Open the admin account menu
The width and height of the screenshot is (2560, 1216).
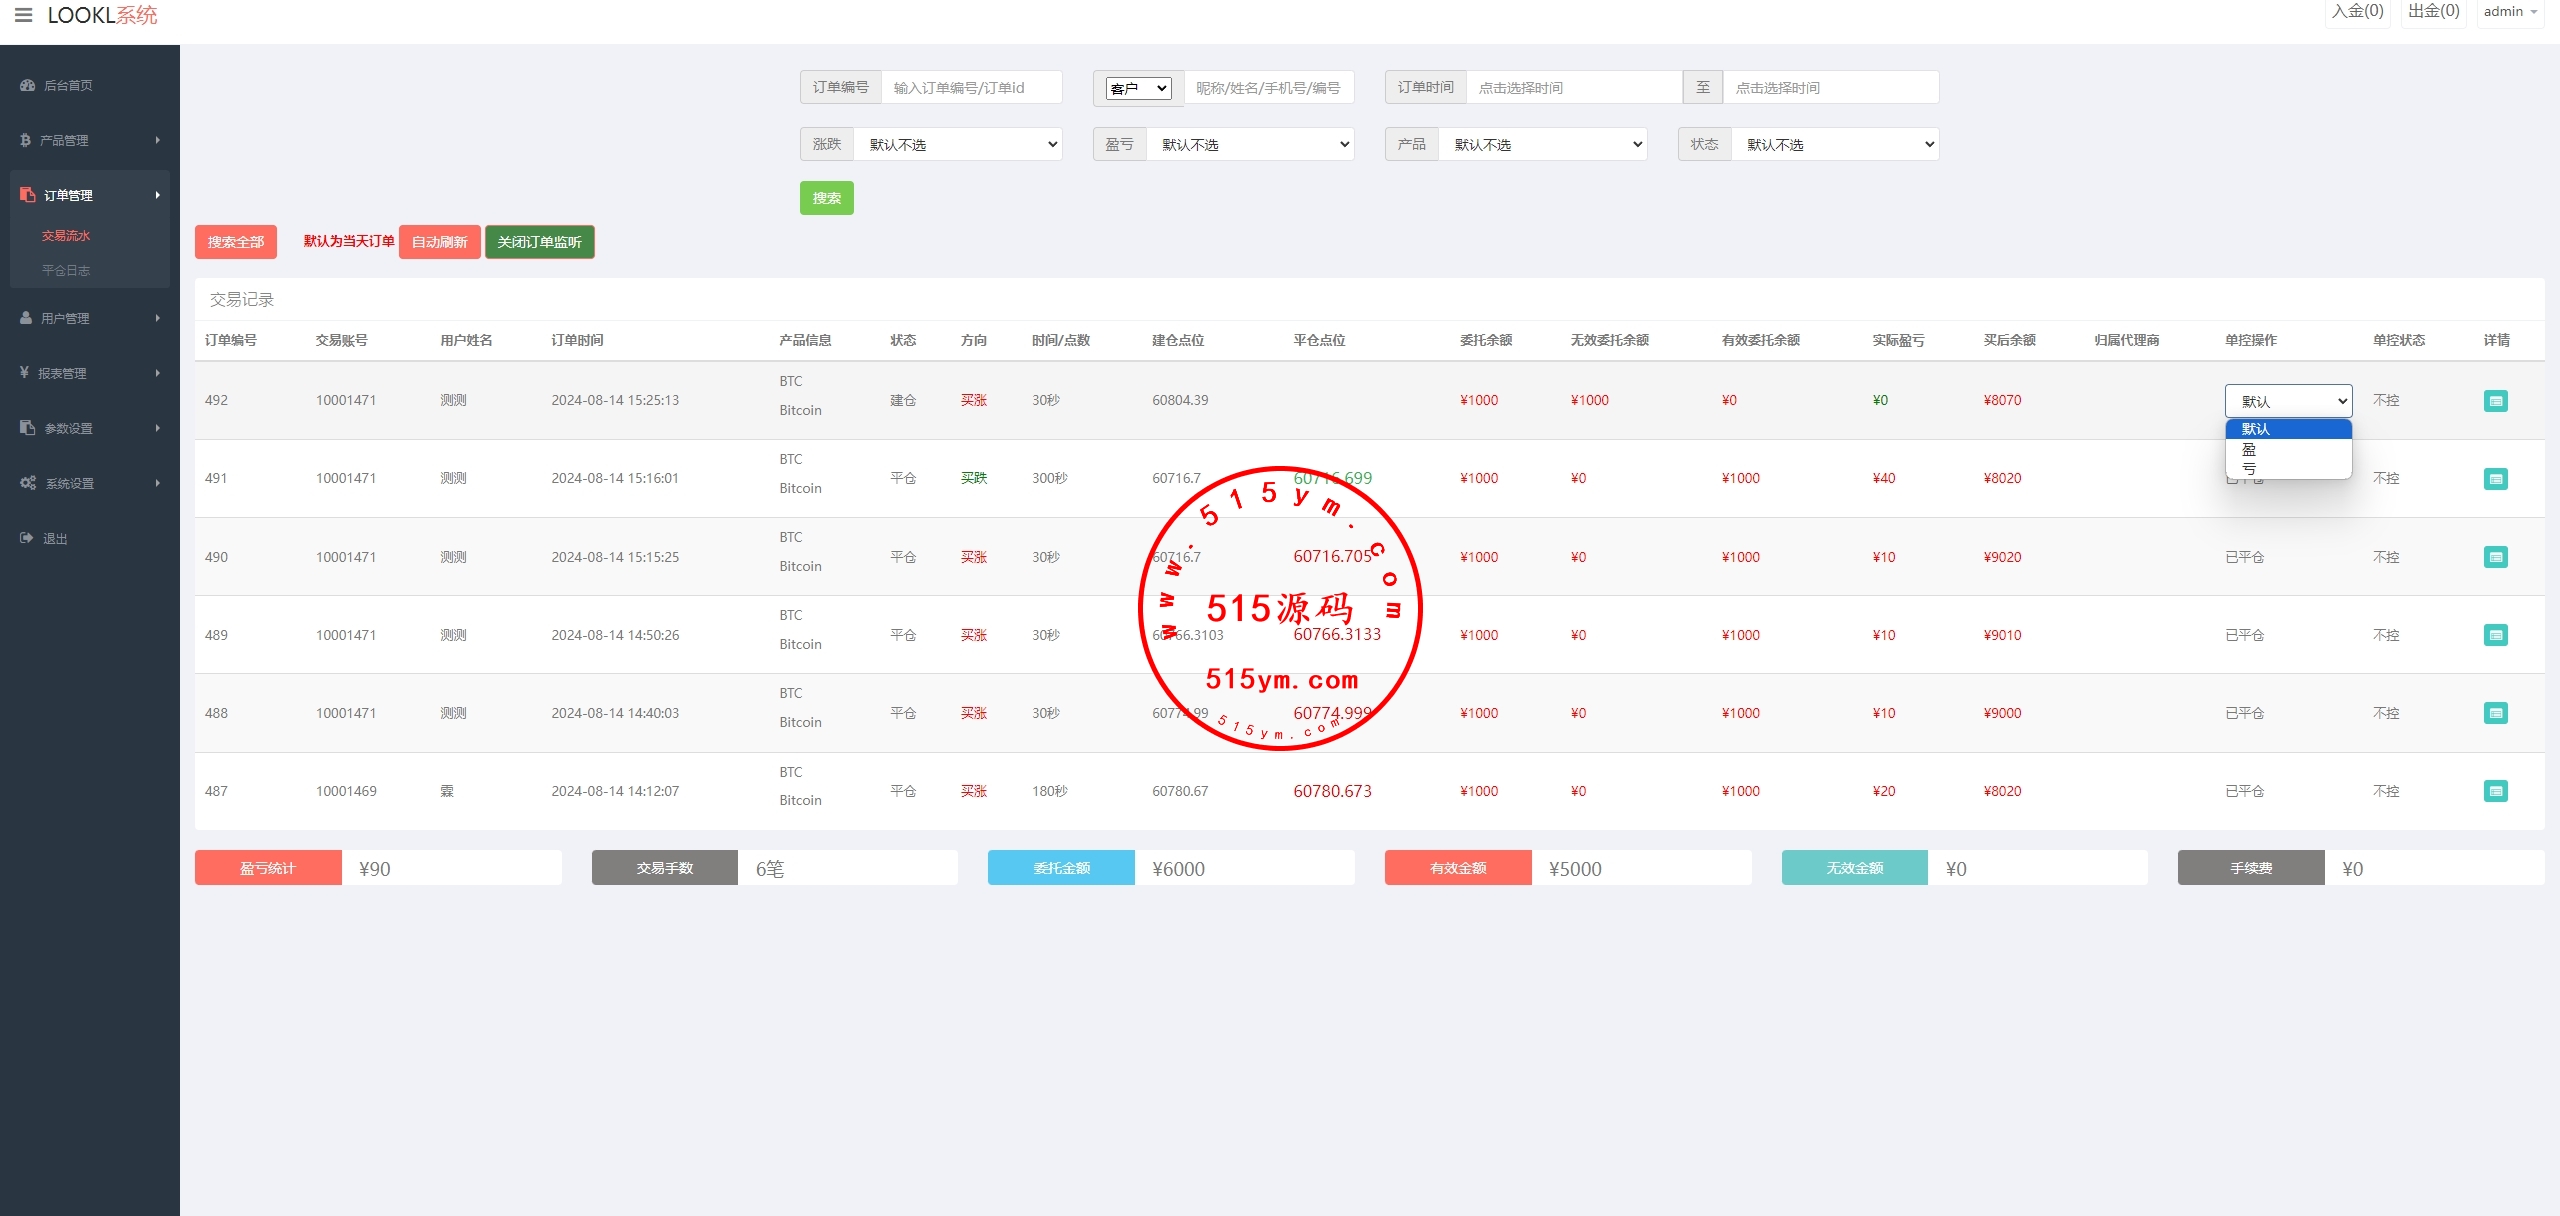[x=2509, y=12]
